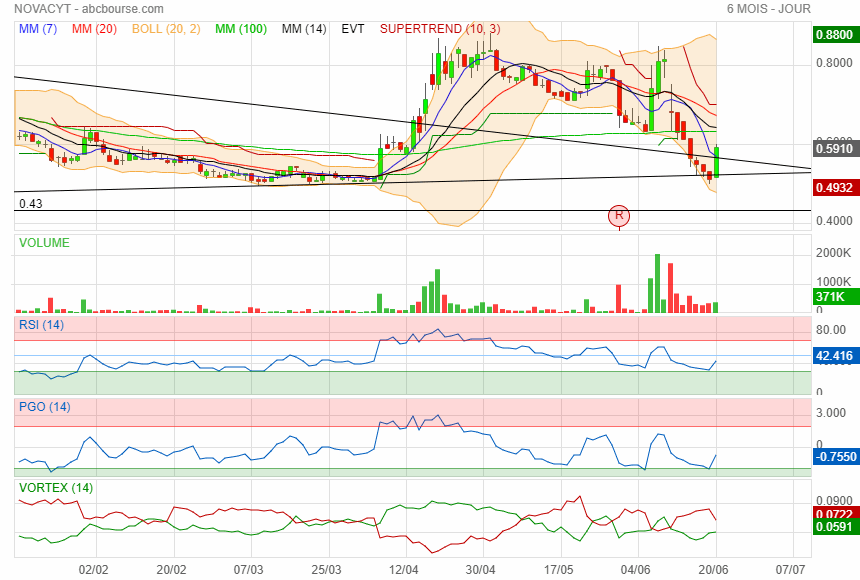Click the green 0.0591 Vortex value badge
860x580 pixels.
[x=834, y=527]
